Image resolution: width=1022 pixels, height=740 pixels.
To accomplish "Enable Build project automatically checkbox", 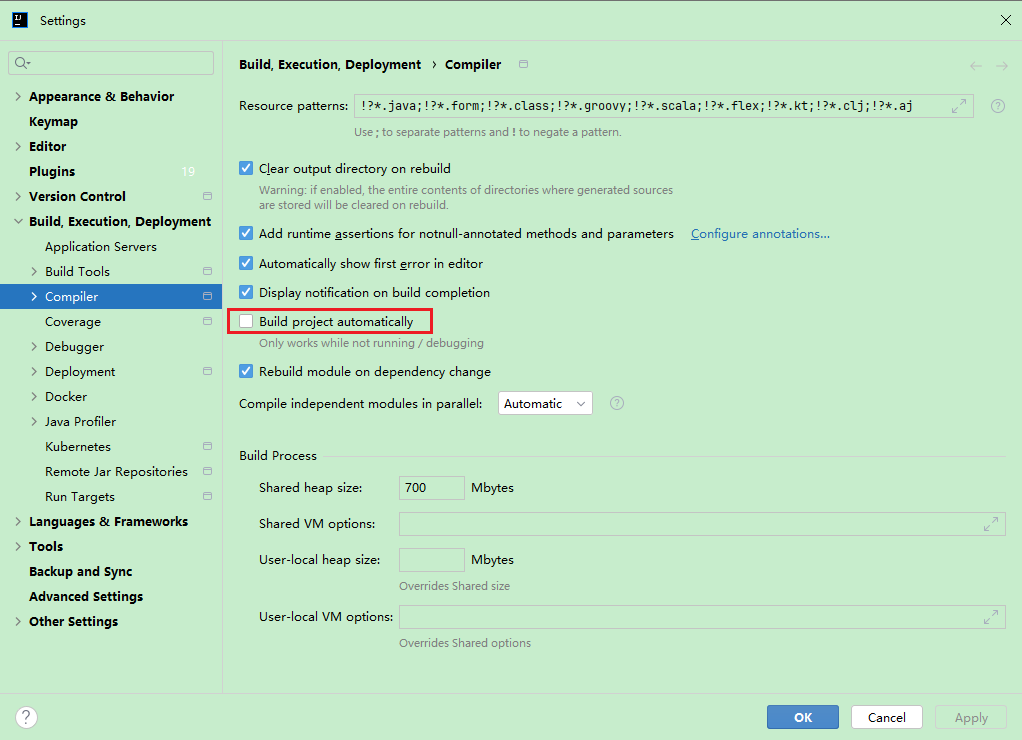I will (246, 321).
